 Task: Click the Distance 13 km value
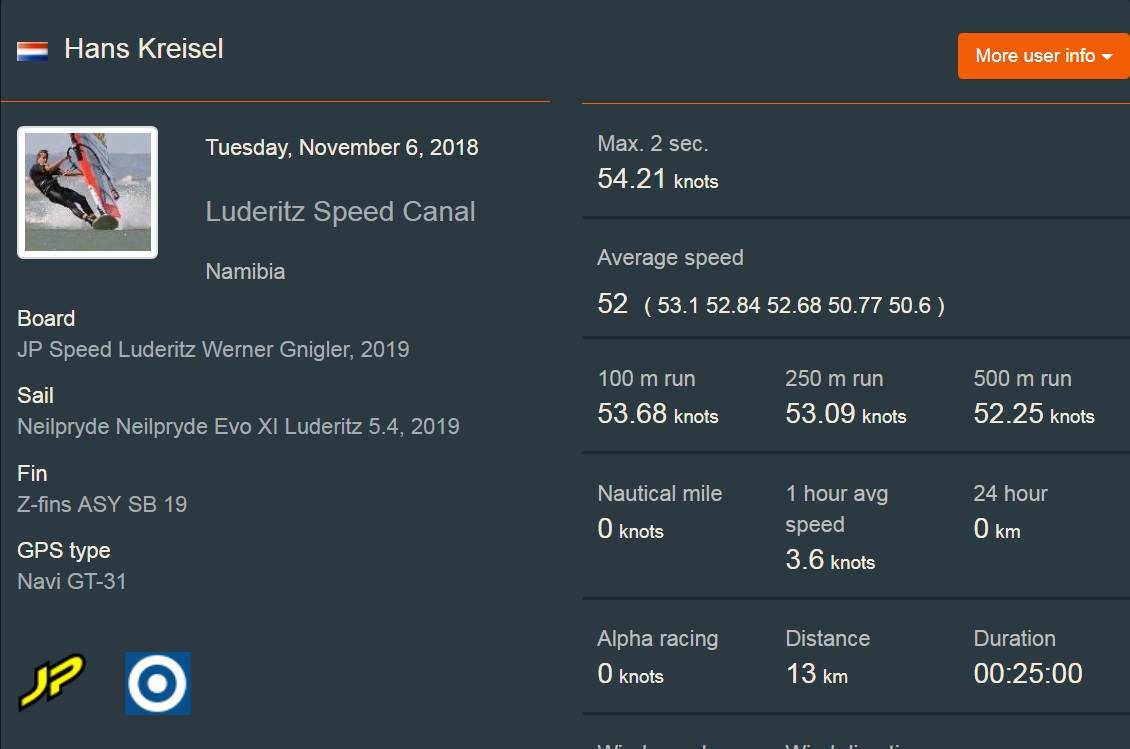pos(816,674)
